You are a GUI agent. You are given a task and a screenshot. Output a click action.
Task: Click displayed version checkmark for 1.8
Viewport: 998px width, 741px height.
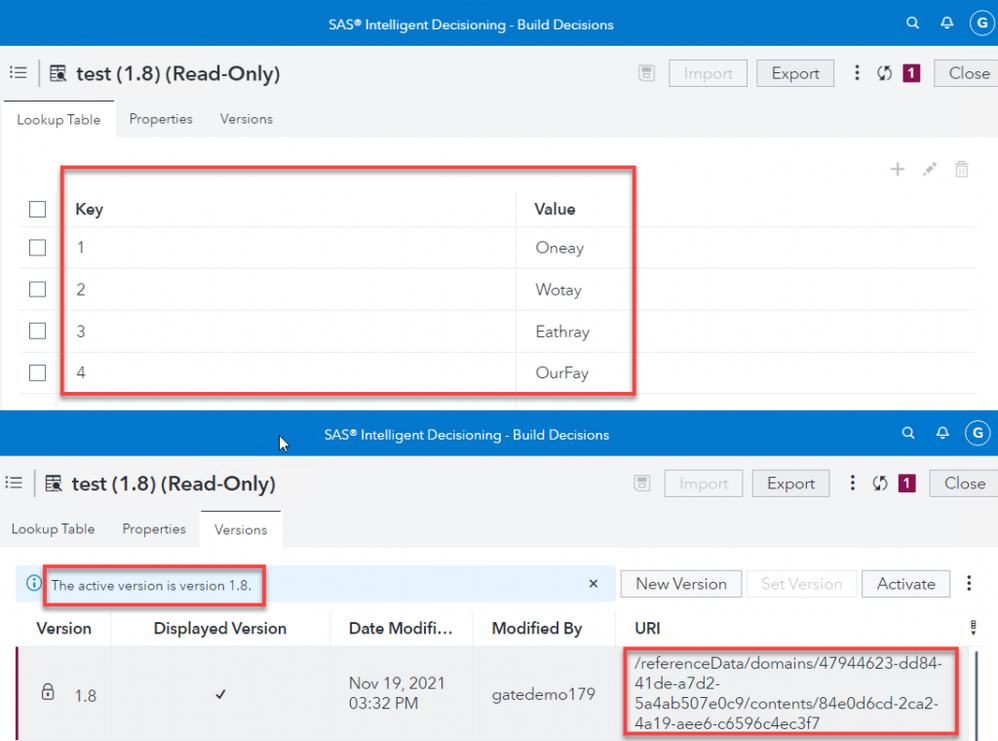tap(220, 694)
